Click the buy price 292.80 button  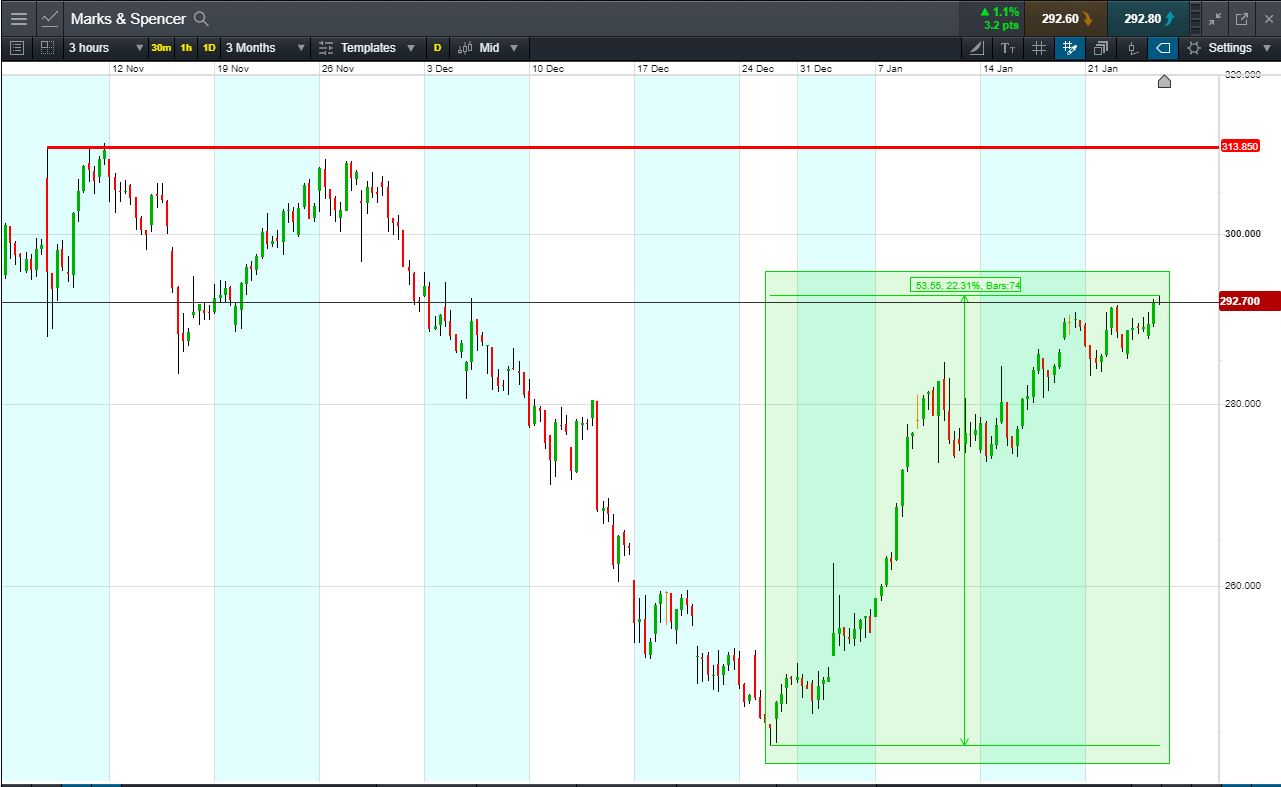pos(1148,18)
